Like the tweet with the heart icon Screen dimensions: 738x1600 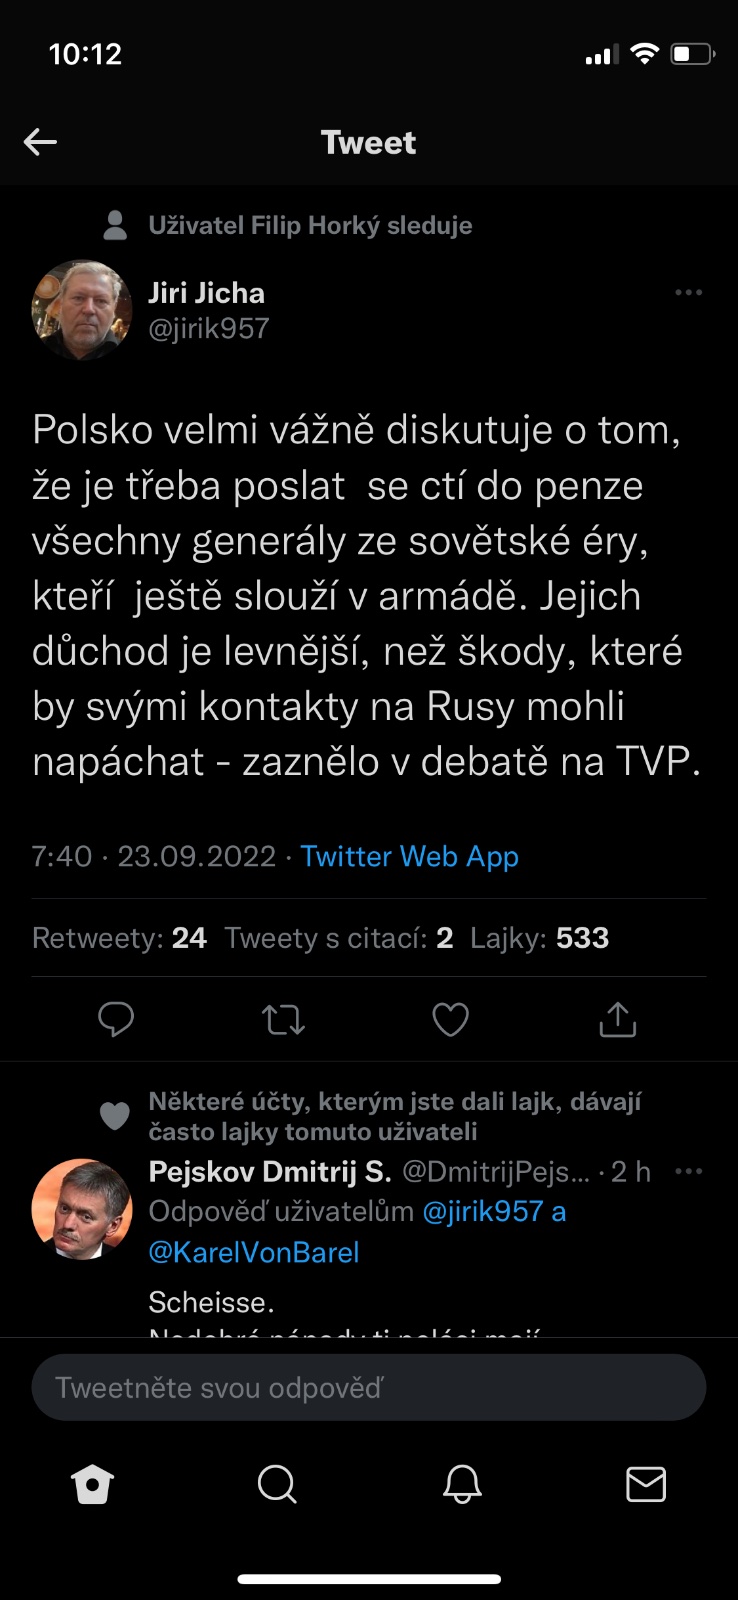450,1020
